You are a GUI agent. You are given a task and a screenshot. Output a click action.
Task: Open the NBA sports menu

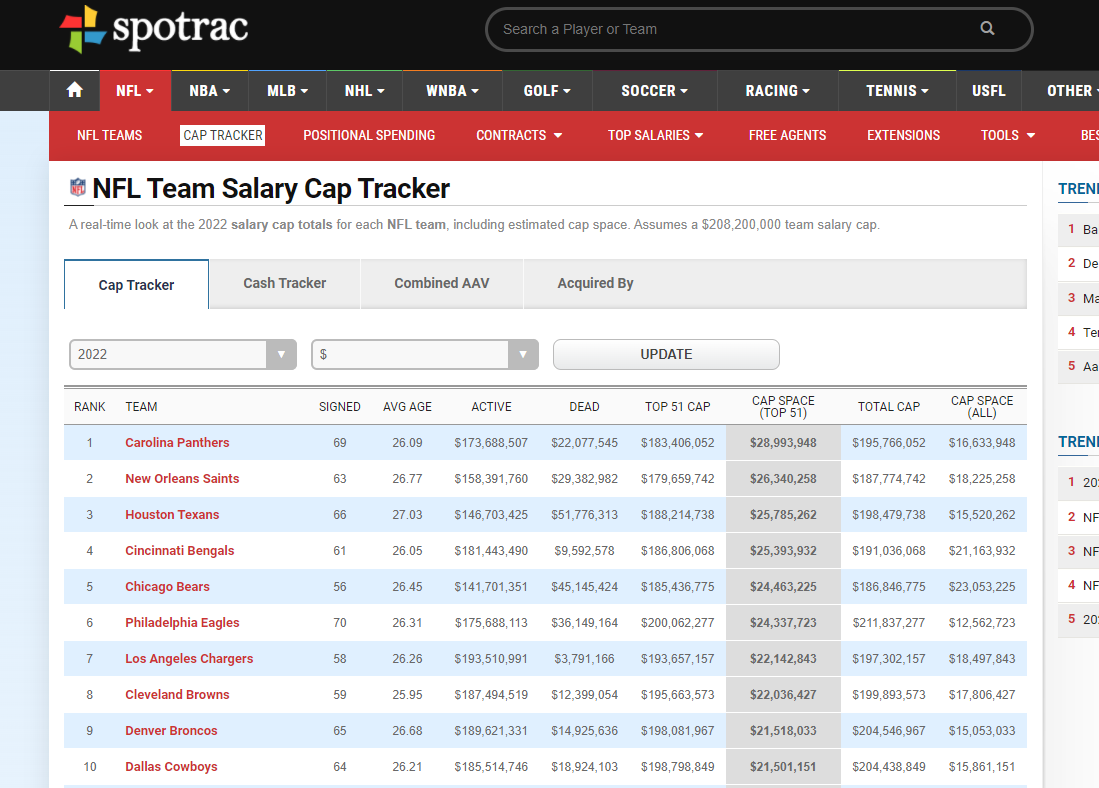[x=210, y=90]
